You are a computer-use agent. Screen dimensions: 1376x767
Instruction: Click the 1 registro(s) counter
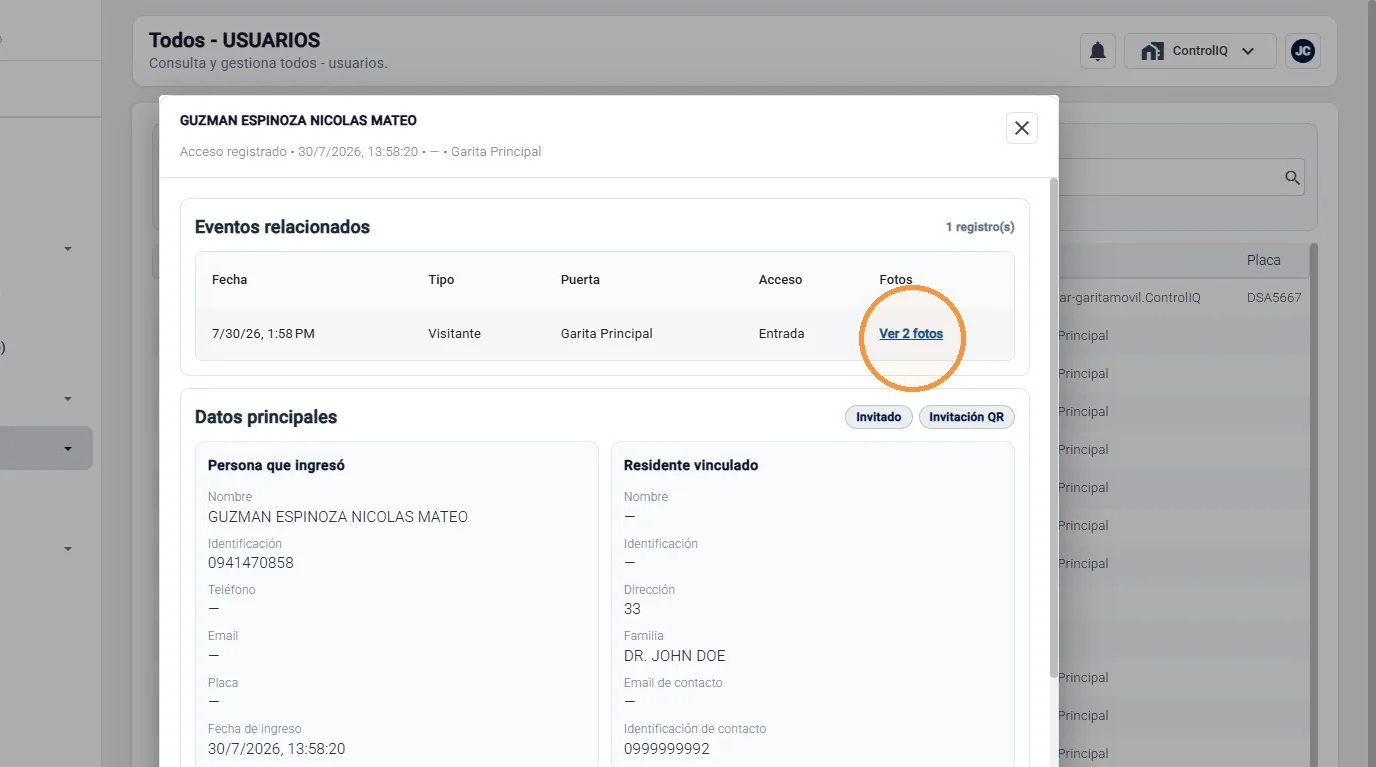pos(980,227)
